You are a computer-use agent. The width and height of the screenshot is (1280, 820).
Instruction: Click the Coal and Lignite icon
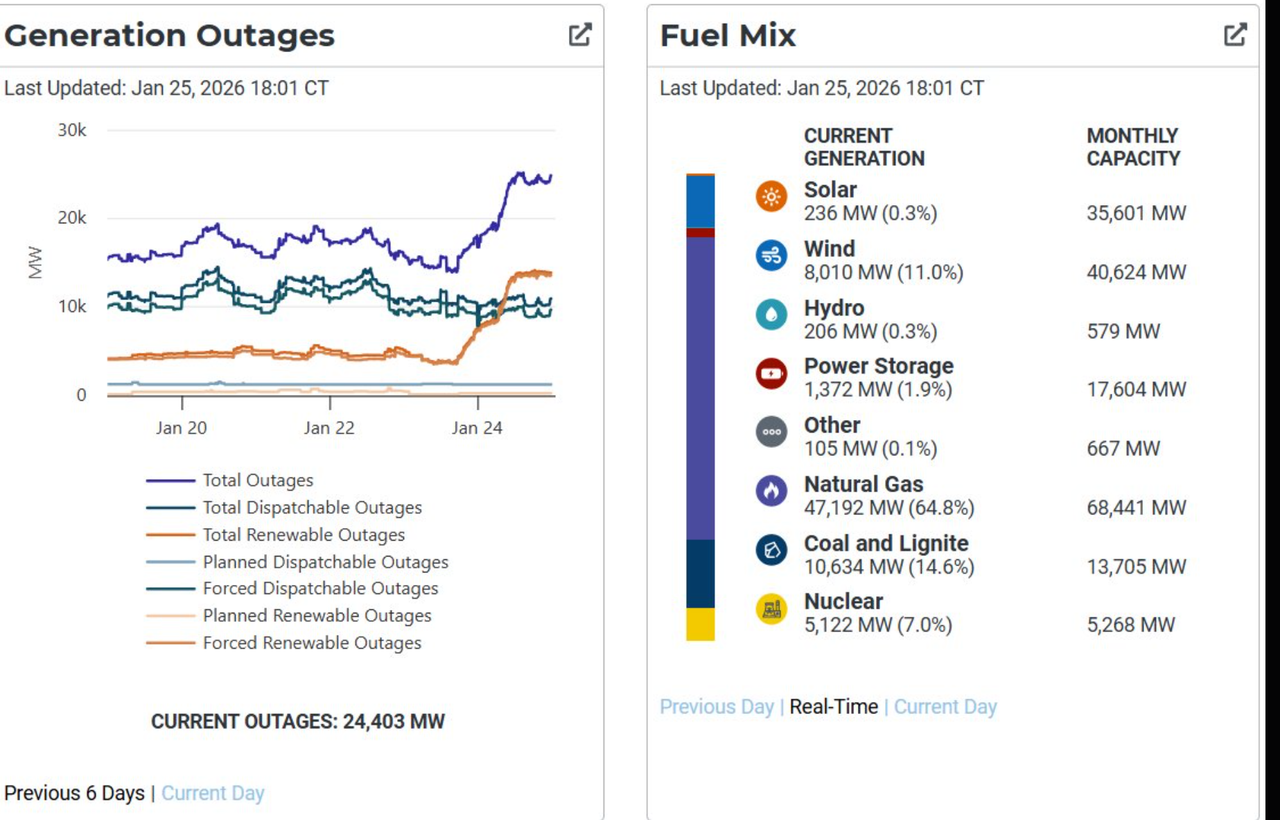click(771, 550)
